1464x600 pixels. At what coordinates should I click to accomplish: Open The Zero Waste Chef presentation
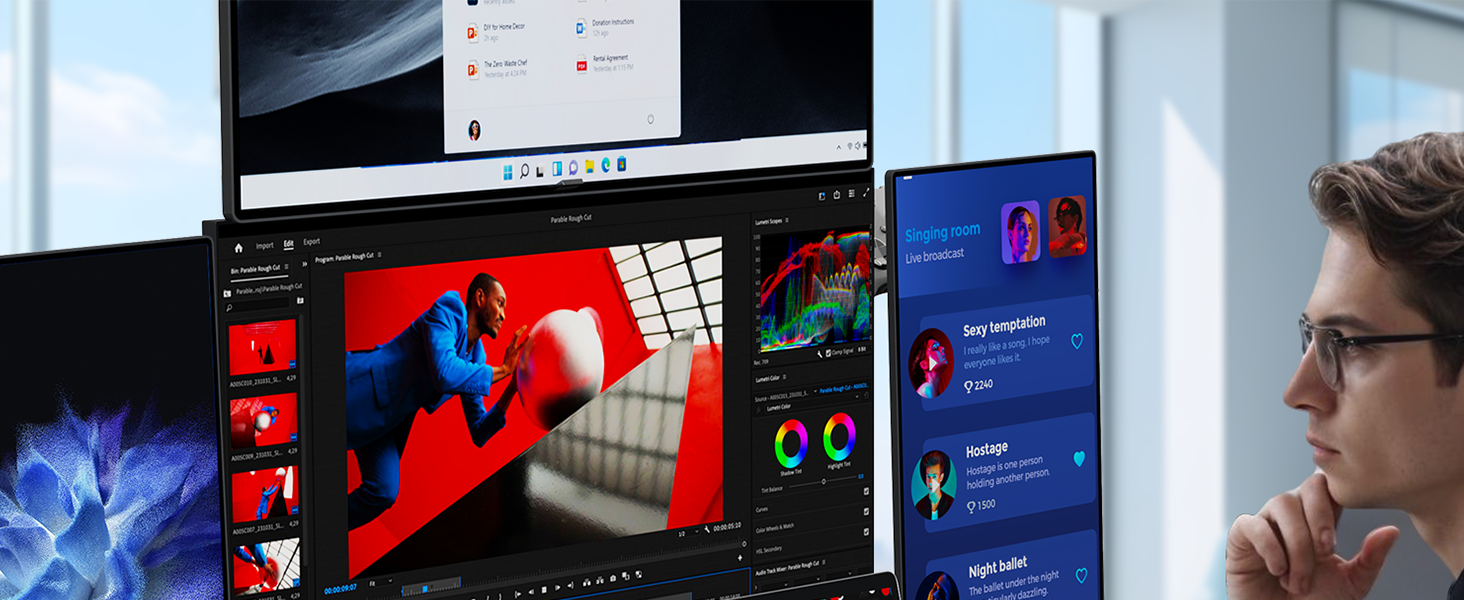(x=499, y=67)
